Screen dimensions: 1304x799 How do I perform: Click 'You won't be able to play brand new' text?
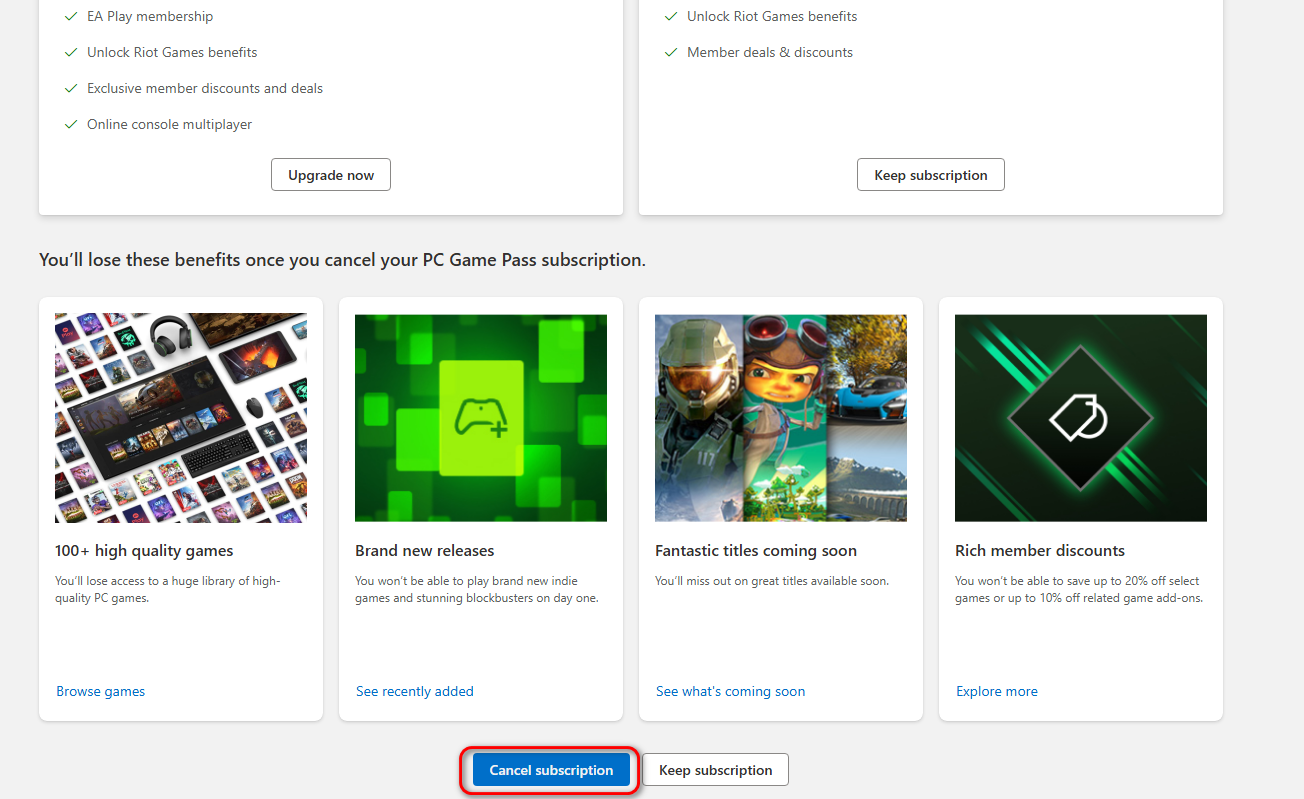[x=477, y=590]
